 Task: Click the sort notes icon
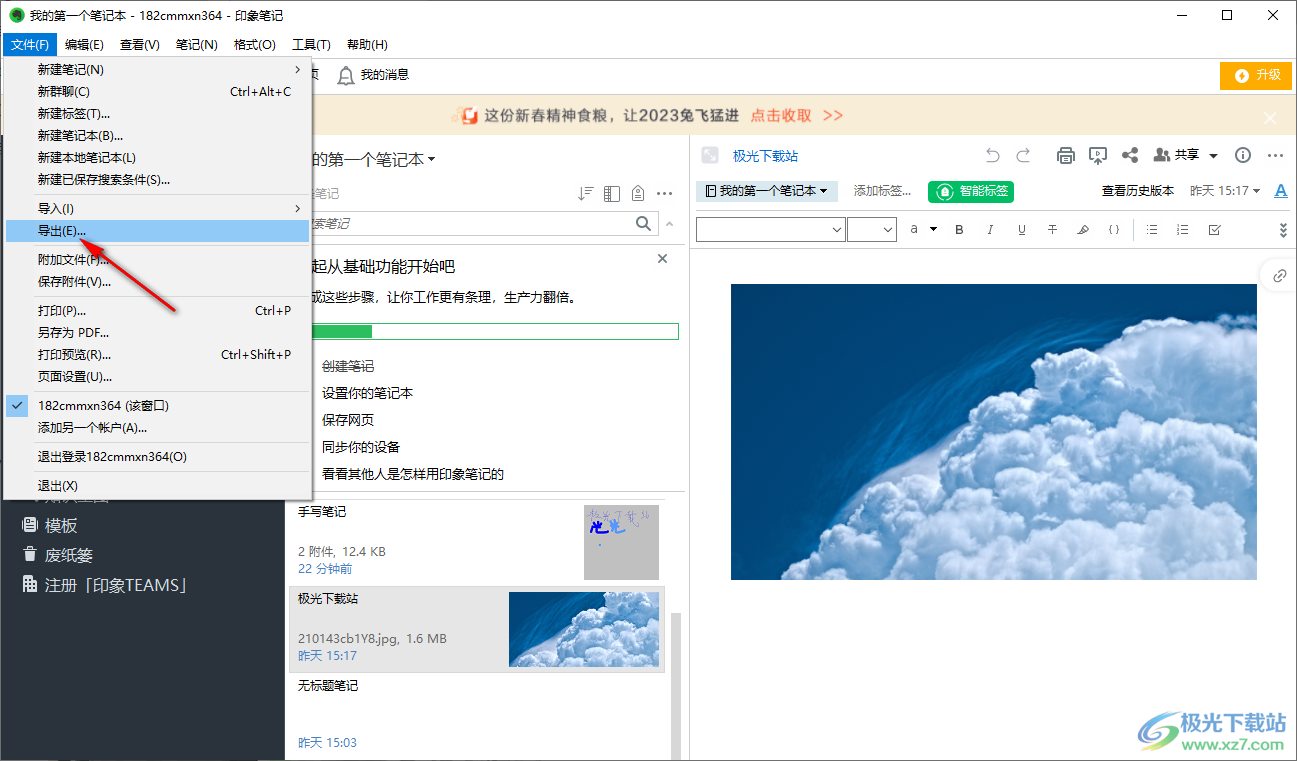[x=586, y=193]
